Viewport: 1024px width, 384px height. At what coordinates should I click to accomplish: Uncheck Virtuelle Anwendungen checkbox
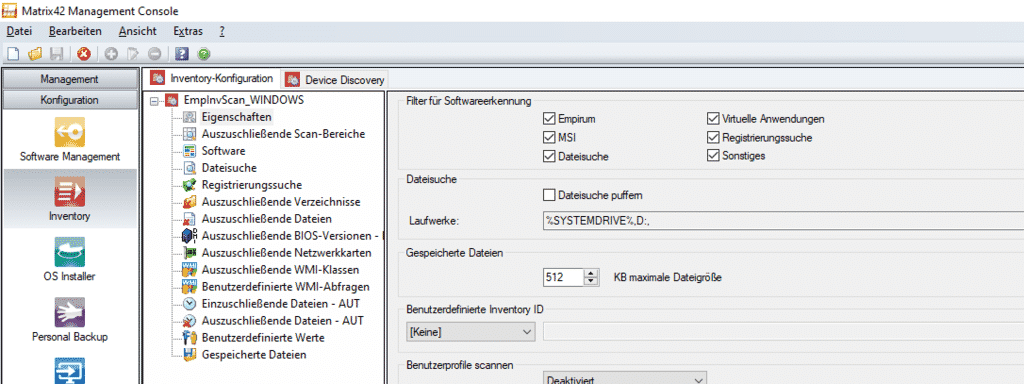tap(712, 119)
